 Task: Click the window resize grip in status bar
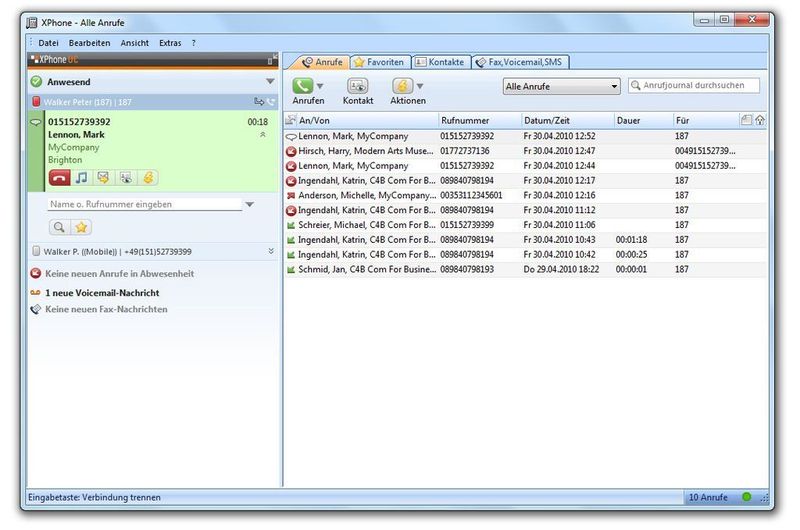(764, 498)
